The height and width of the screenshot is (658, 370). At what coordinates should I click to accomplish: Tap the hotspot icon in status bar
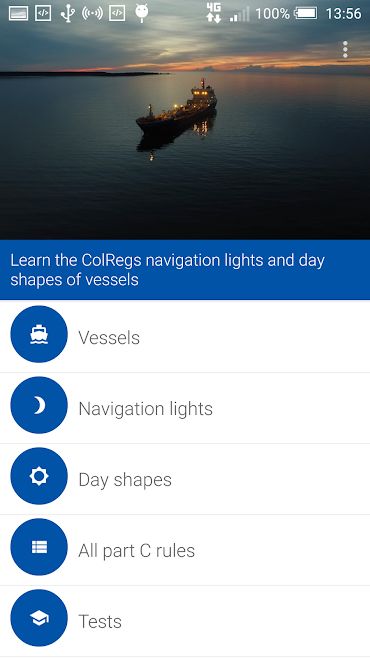pos(92,13)
